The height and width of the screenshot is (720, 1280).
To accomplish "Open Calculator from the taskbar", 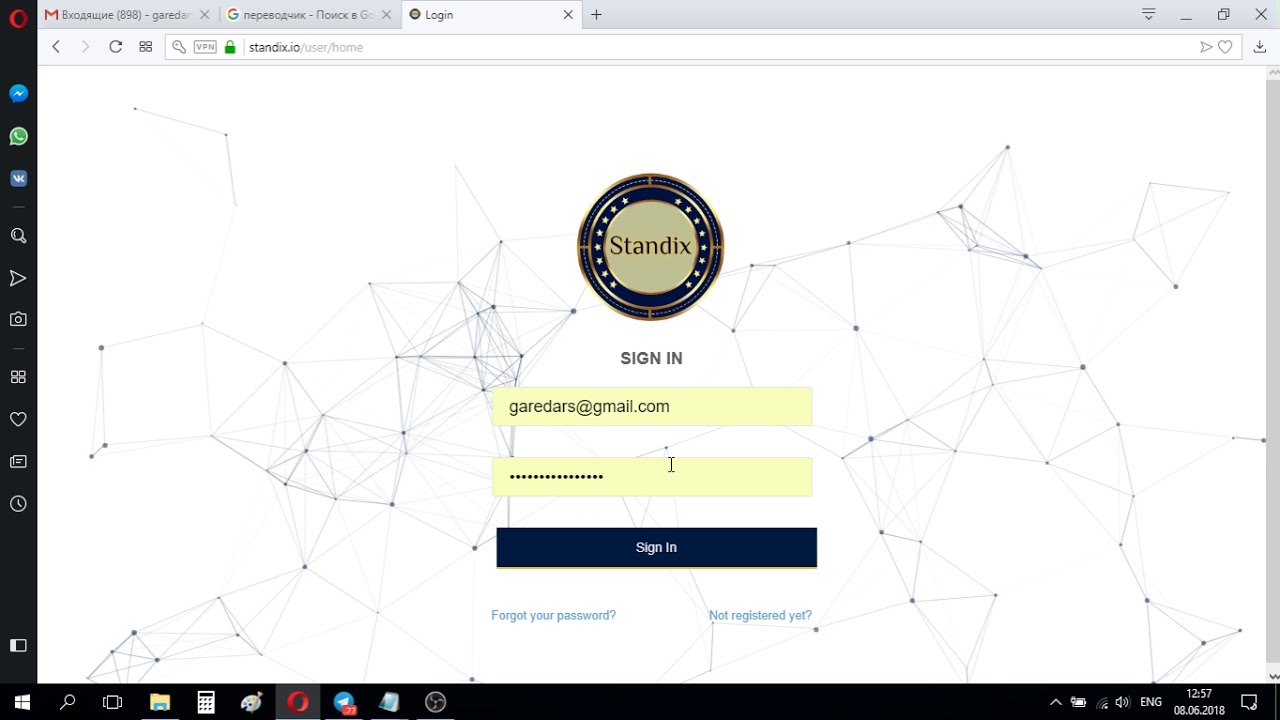I will click(x=206, y=702).
